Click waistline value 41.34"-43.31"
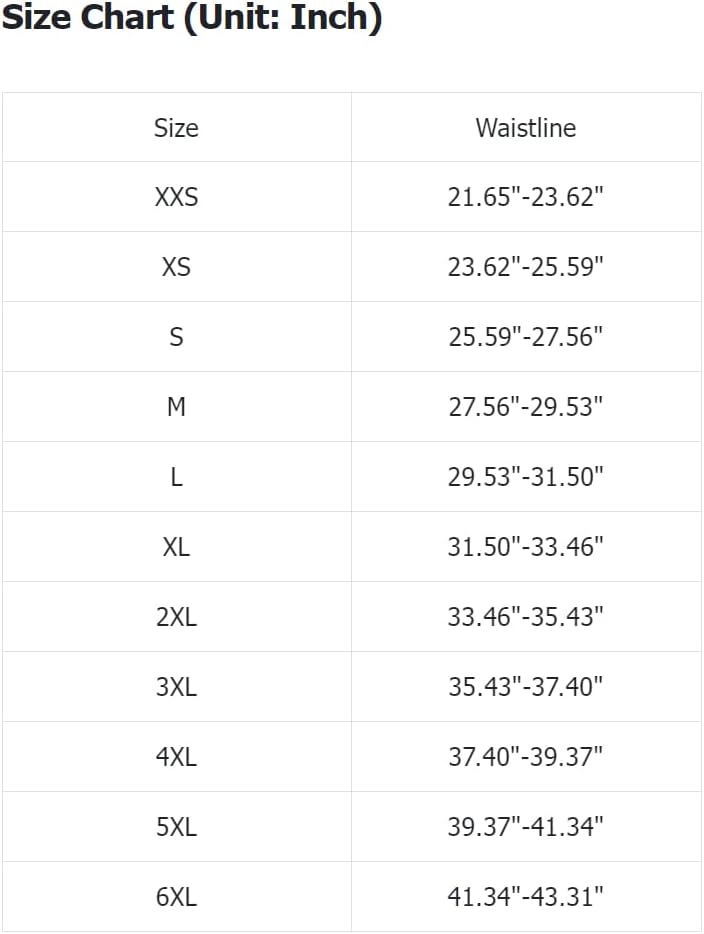 tap(526, 897)
